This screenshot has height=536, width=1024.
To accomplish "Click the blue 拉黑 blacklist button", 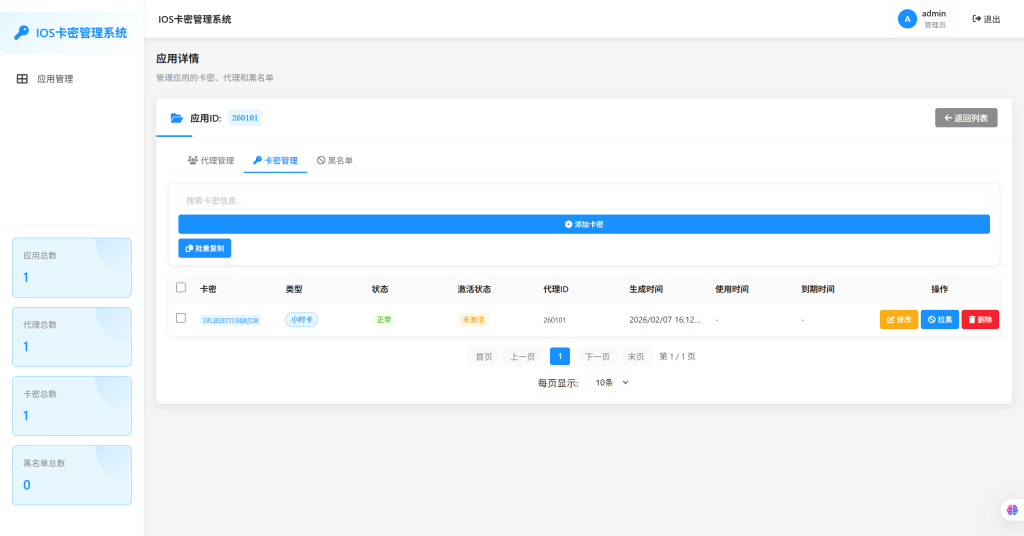I will point(939,320).
